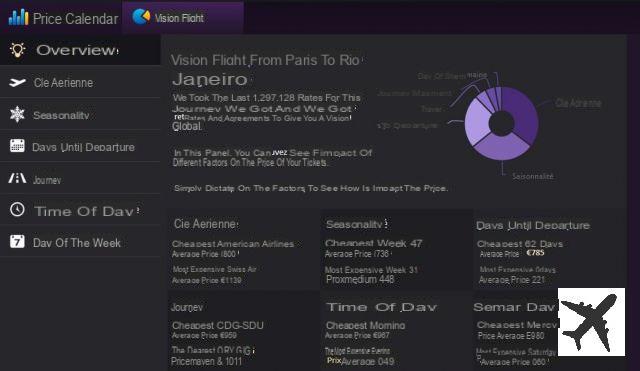Click the calendar icon for Days Until Departure
The image size is (640, 371).
point(17,146)
